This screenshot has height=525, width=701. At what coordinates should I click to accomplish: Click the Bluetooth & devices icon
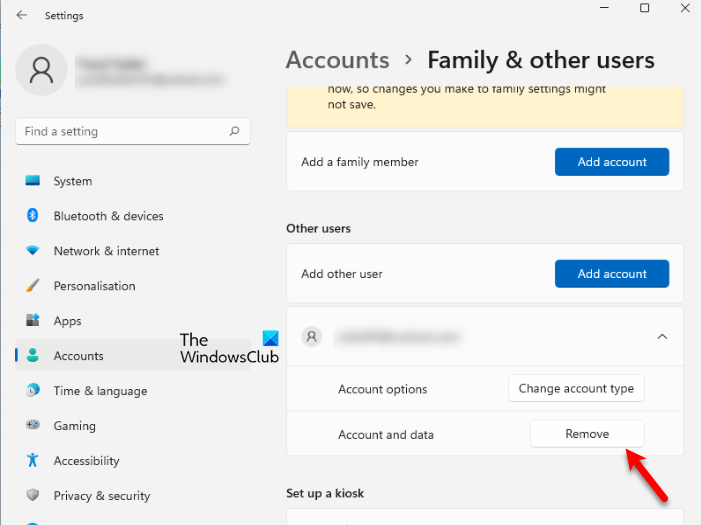[x=33, y=216]
